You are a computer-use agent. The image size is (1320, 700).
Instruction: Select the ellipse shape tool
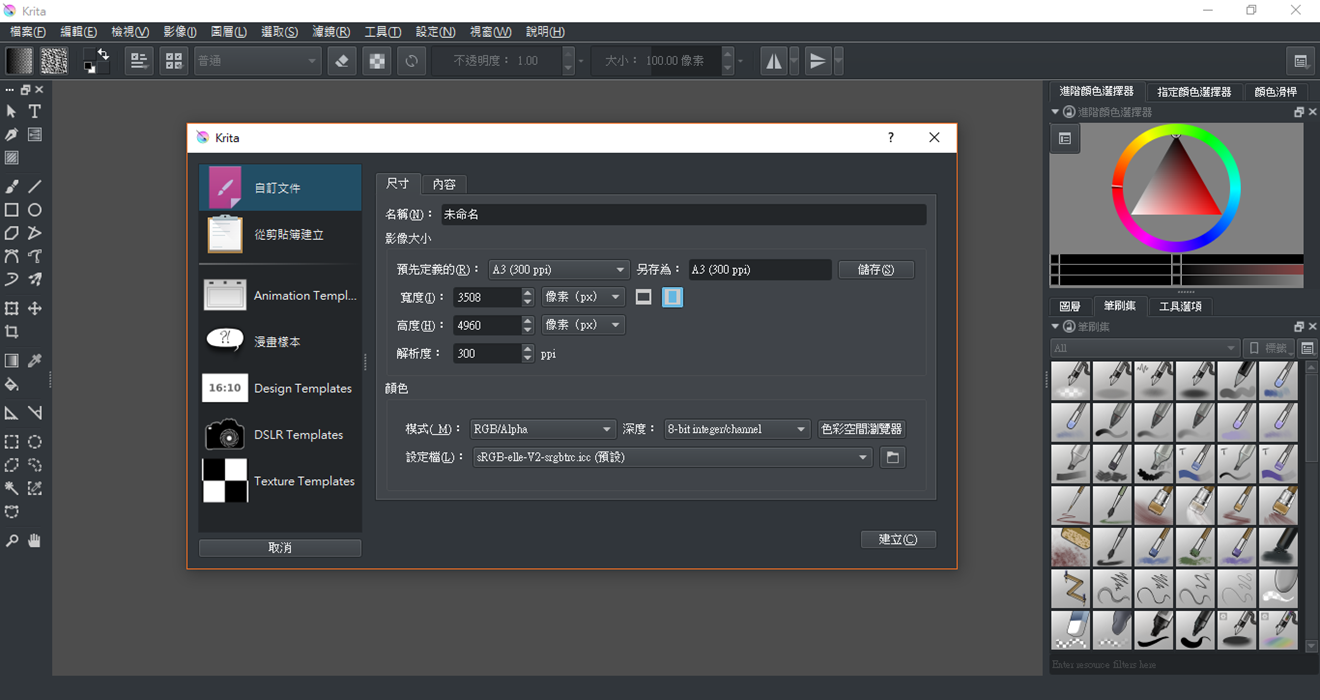click(35, 210)
